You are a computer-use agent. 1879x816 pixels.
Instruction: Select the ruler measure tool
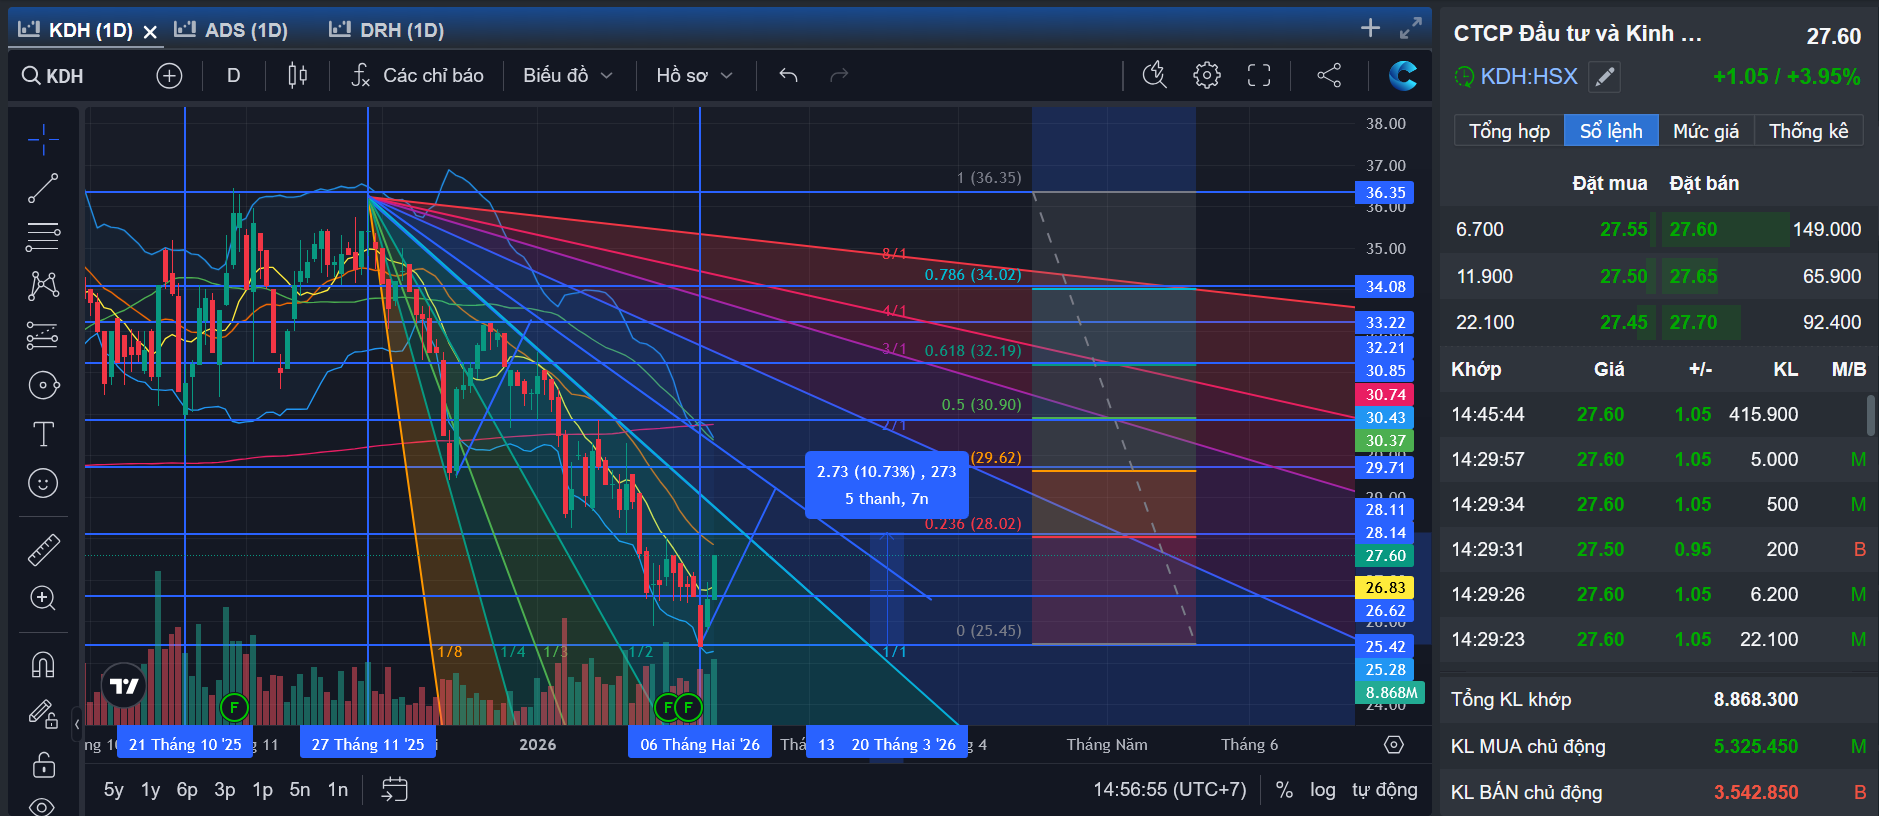point(43,549)
